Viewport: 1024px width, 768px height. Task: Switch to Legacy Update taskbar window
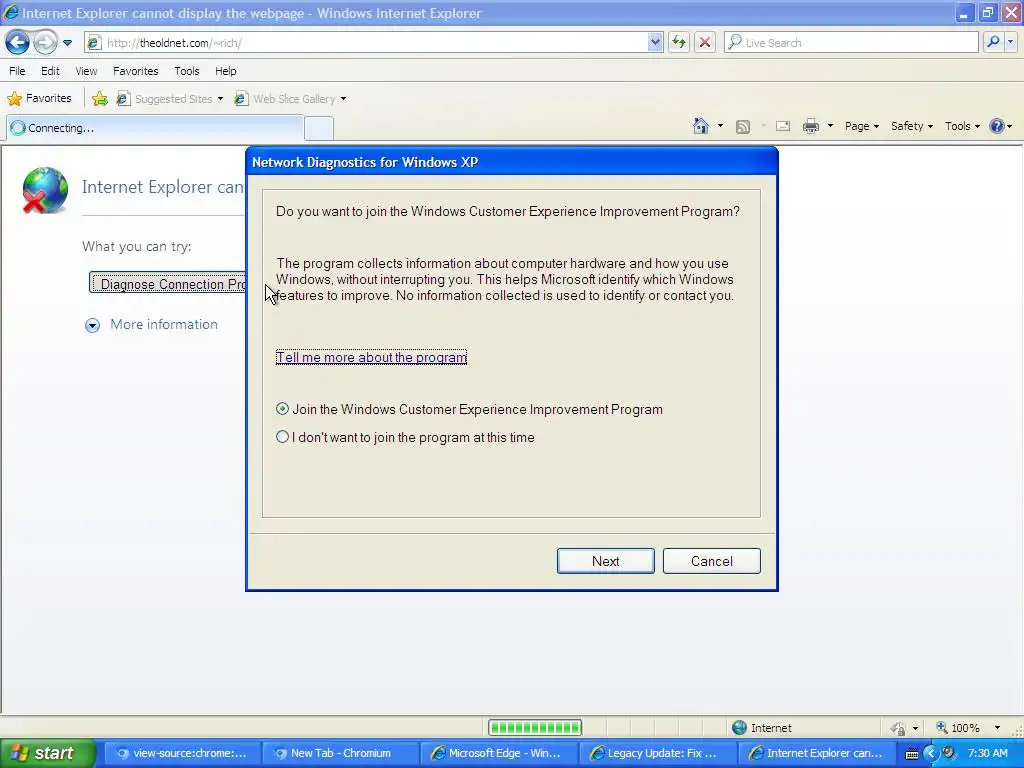656,753
